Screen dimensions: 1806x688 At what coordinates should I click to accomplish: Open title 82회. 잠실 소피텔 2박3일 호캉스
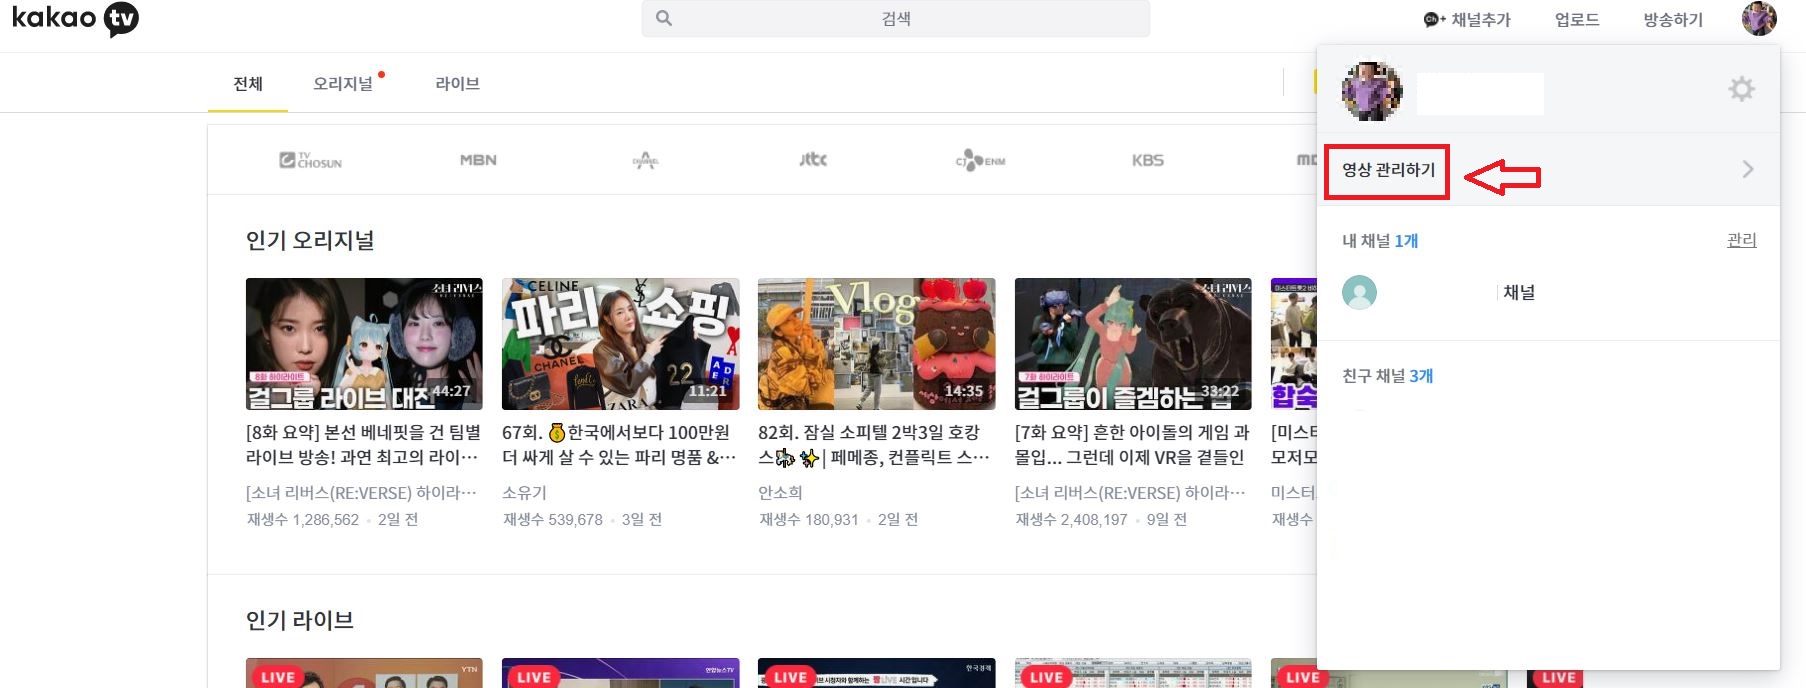[x=875, y=445]
